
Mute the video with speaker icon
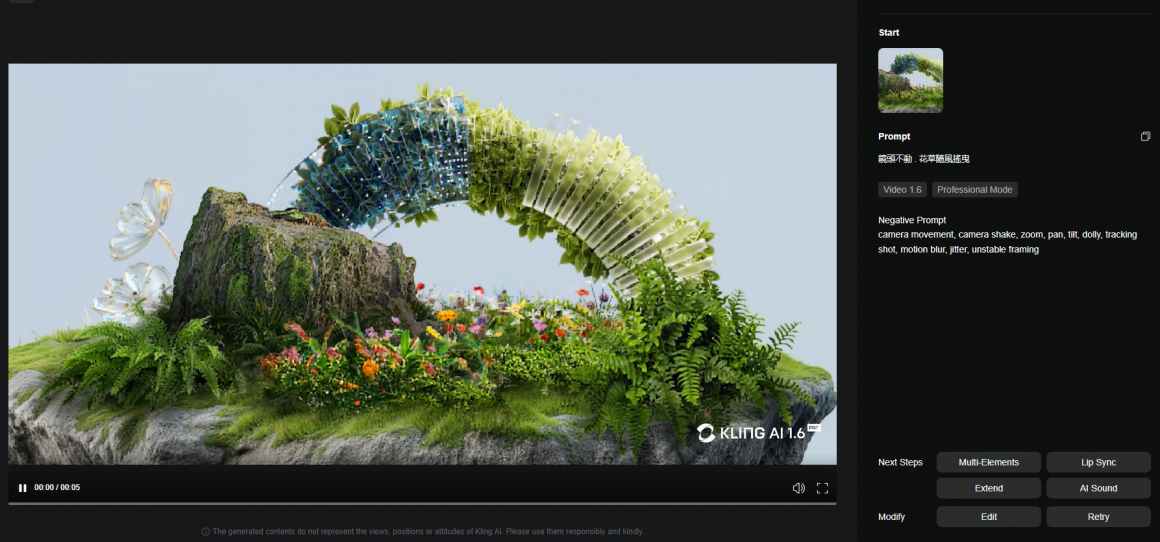click(798, 488)
